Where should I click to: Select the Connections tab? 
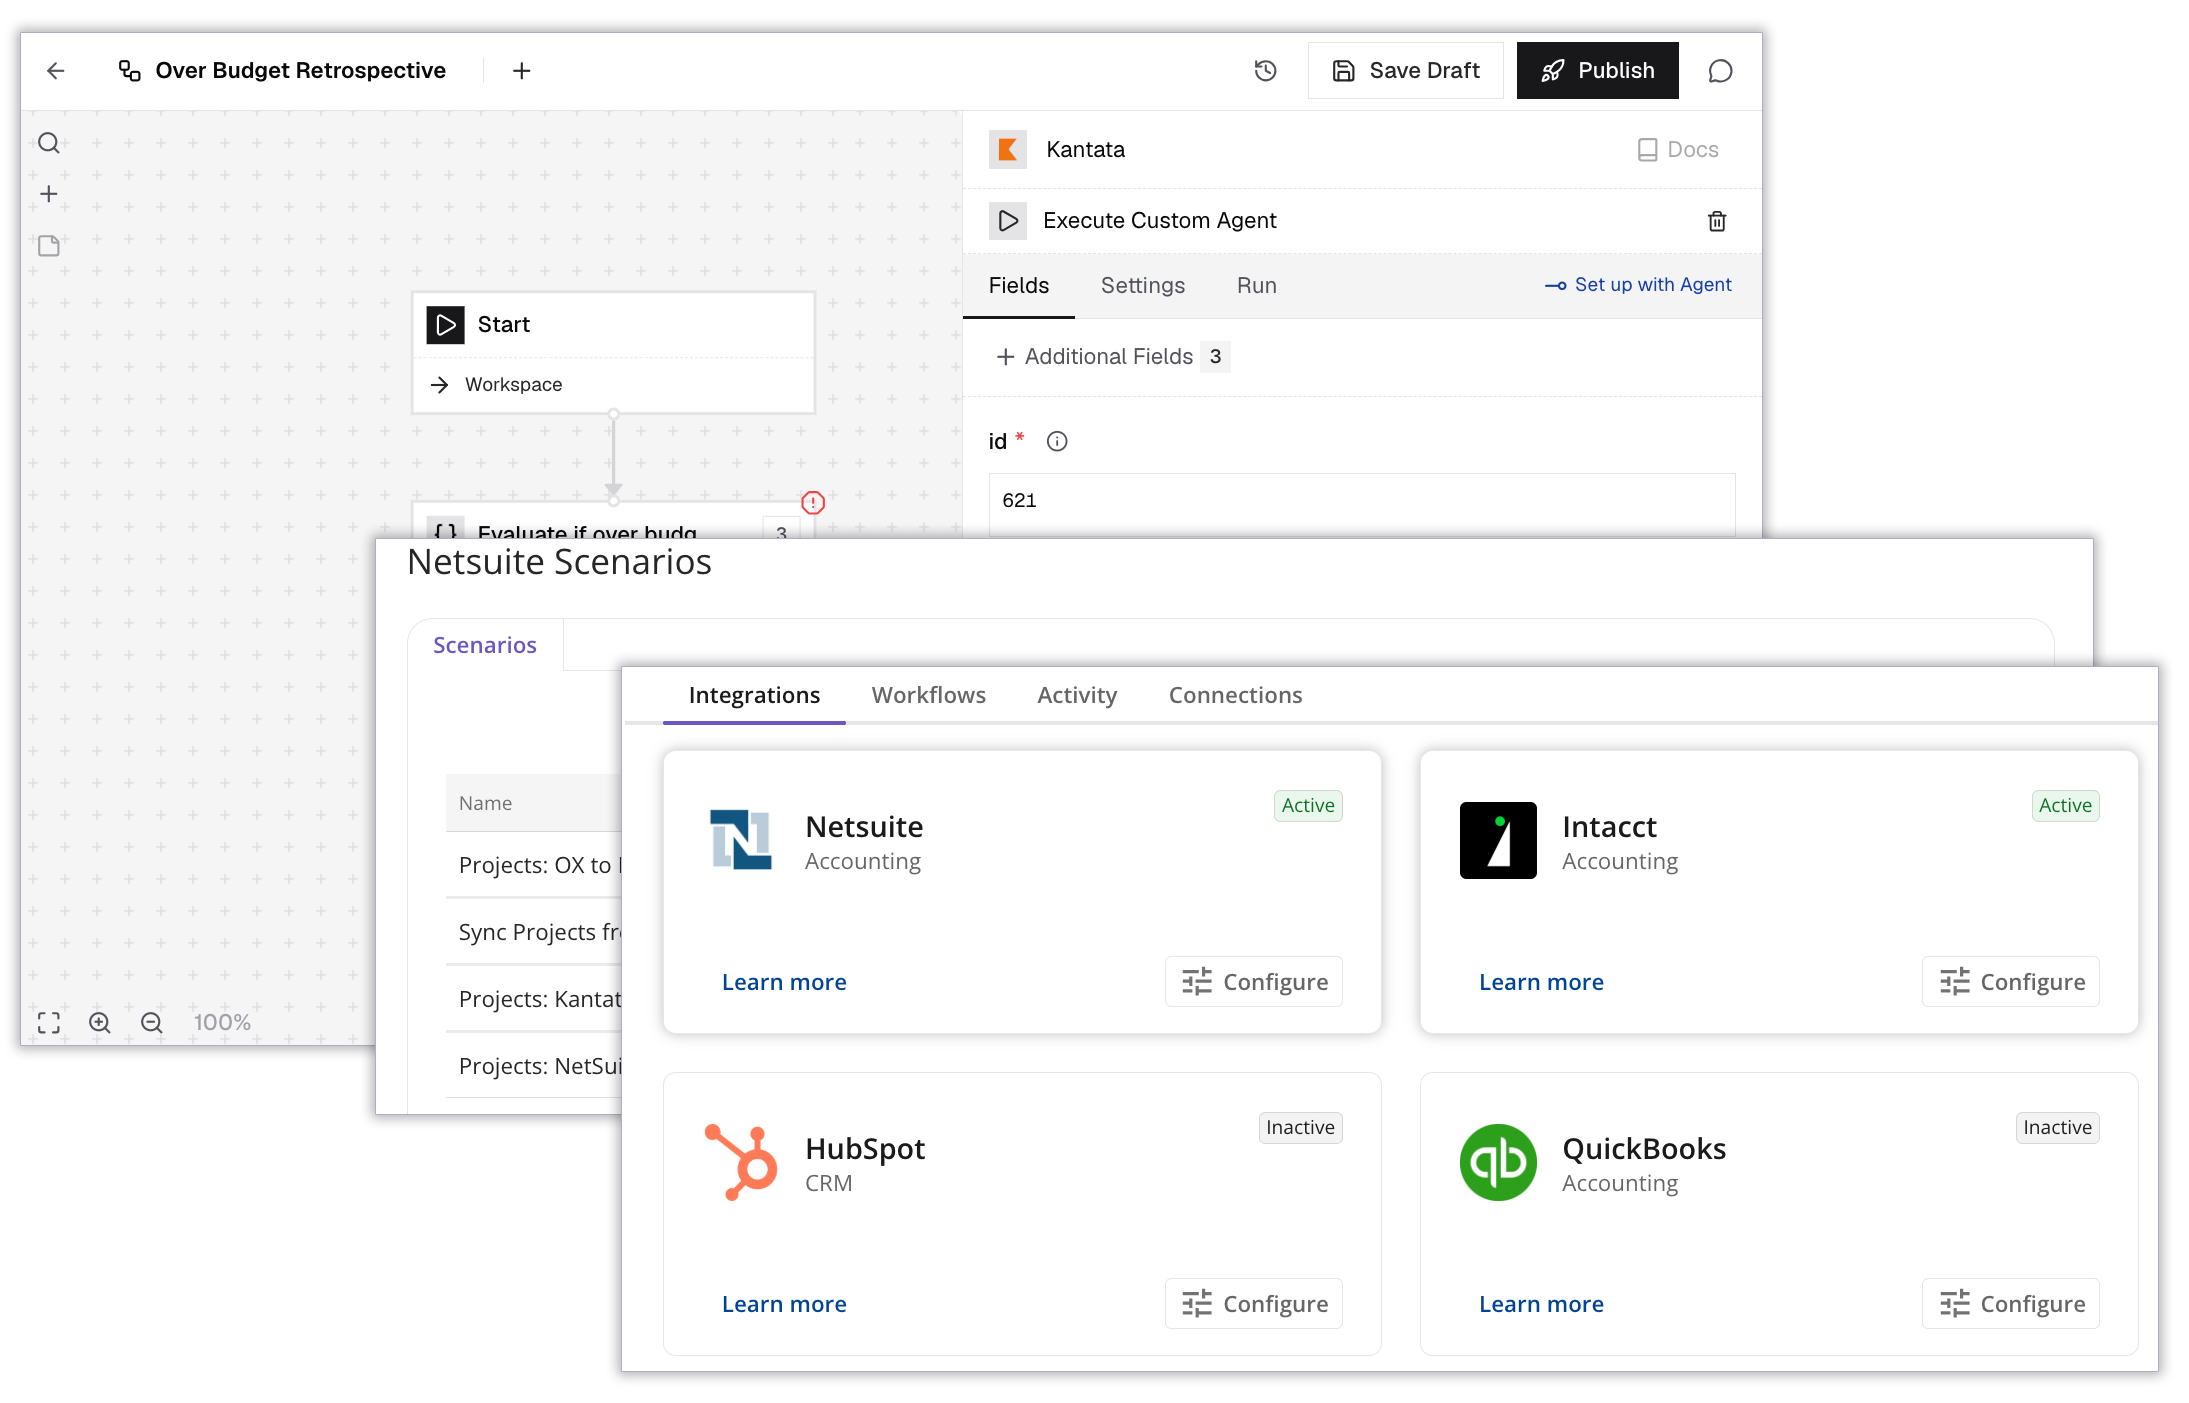(x=1236, y=695)
